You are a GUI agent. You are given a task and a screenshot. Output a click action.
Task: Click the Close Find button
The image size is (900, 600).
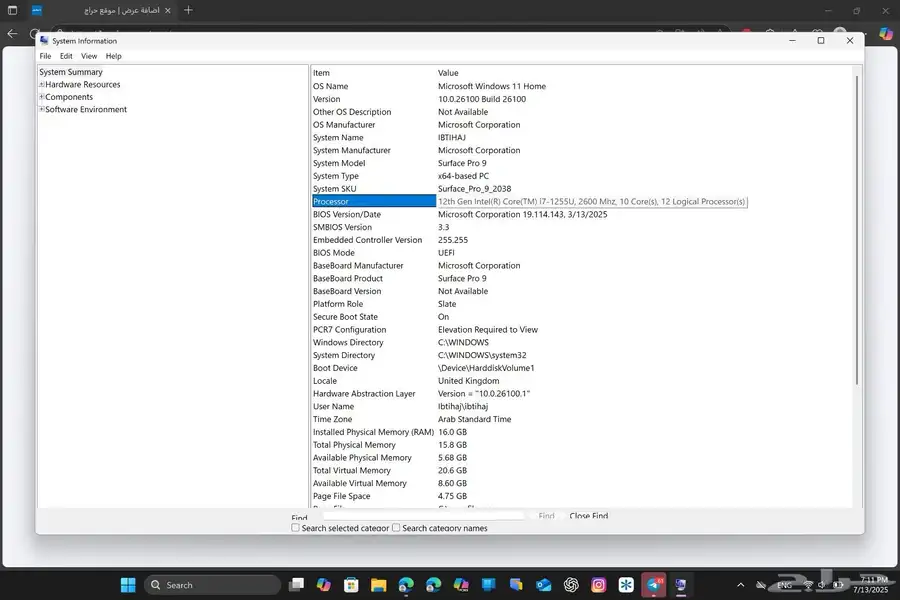[x=588, y=516]
